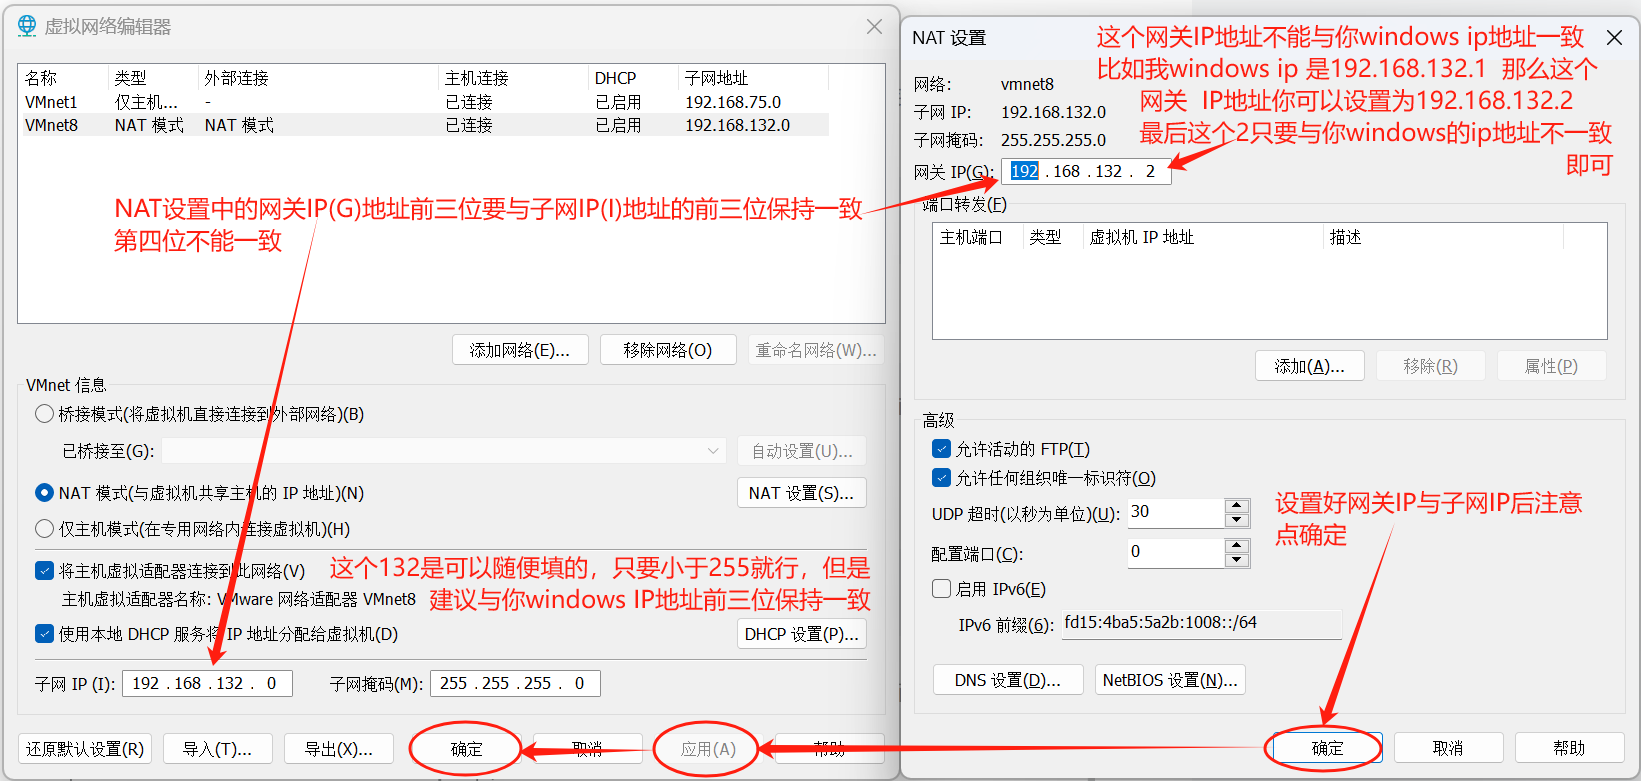Click the 添加(A)... port forwarding button
Screen dimensions: 1641x781
(1310, 366)
